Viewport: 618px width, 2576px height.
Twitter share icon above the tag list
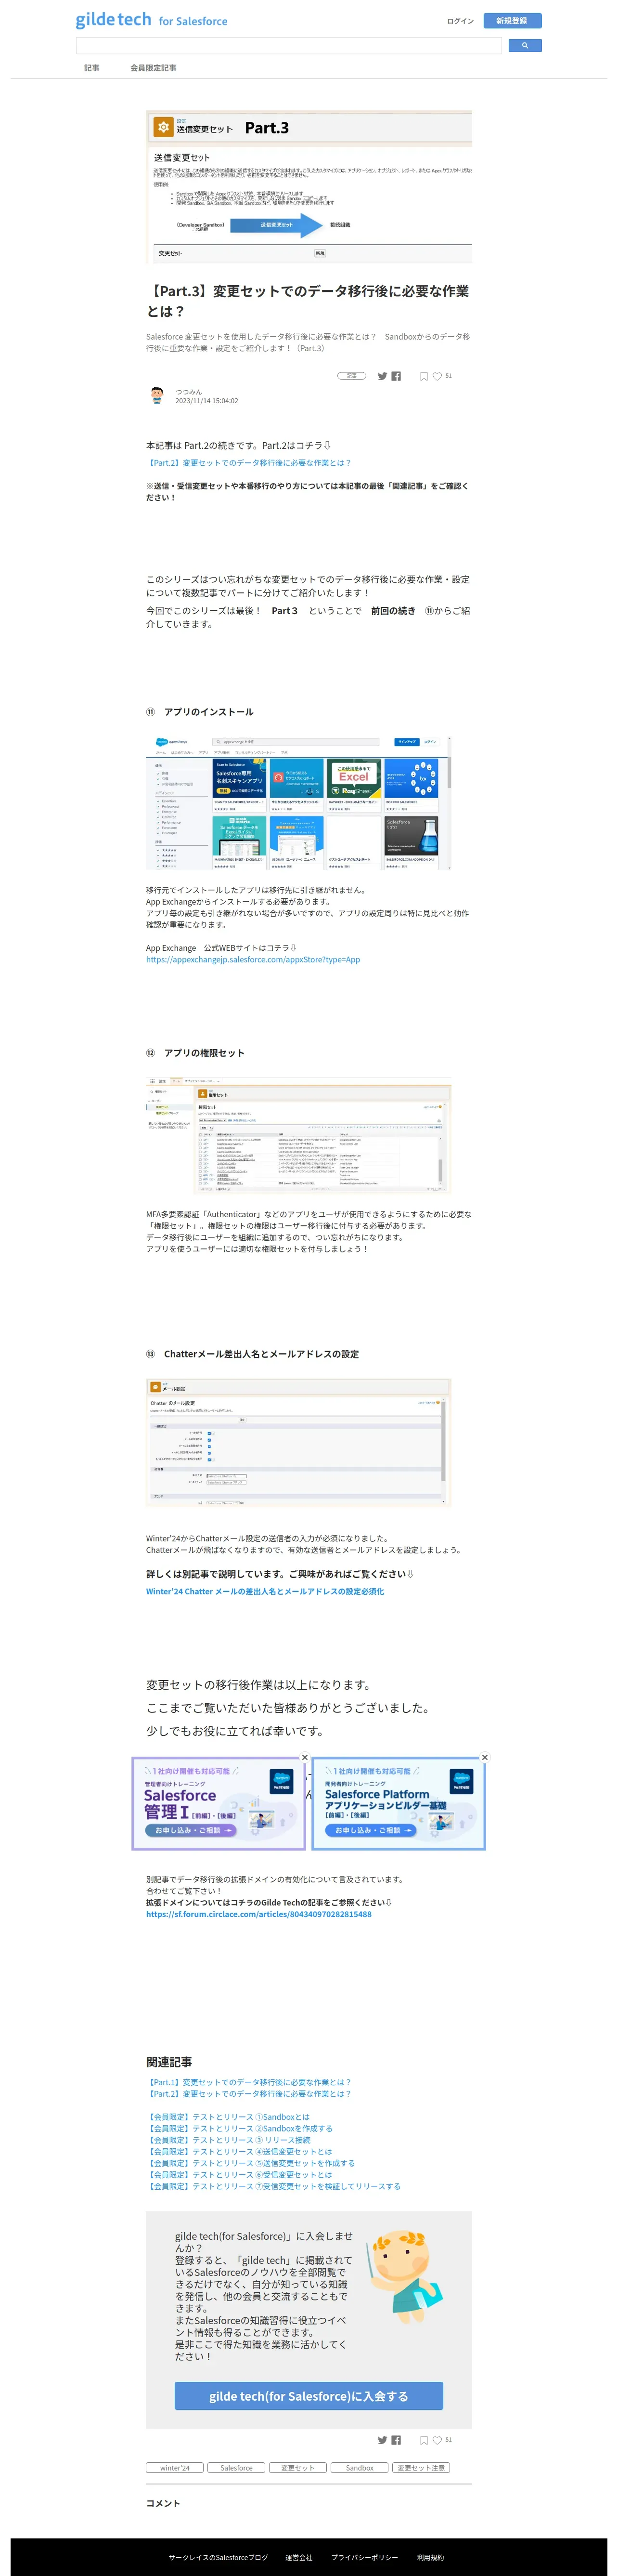coord(382,2440)
